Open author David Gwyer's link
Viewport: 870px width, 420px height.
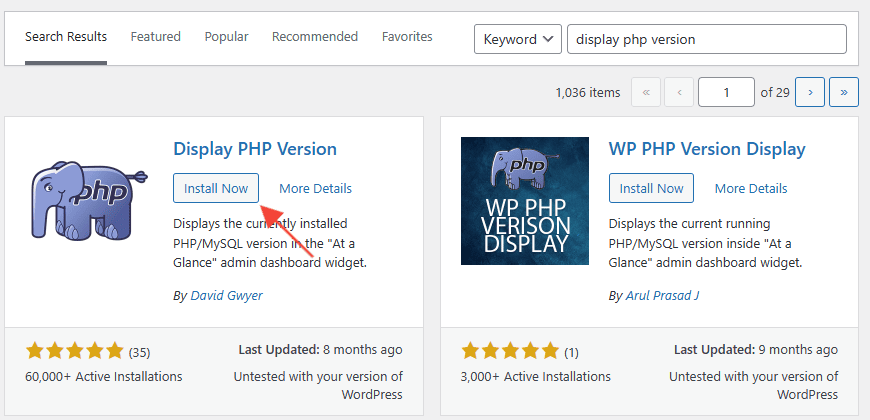226,296
